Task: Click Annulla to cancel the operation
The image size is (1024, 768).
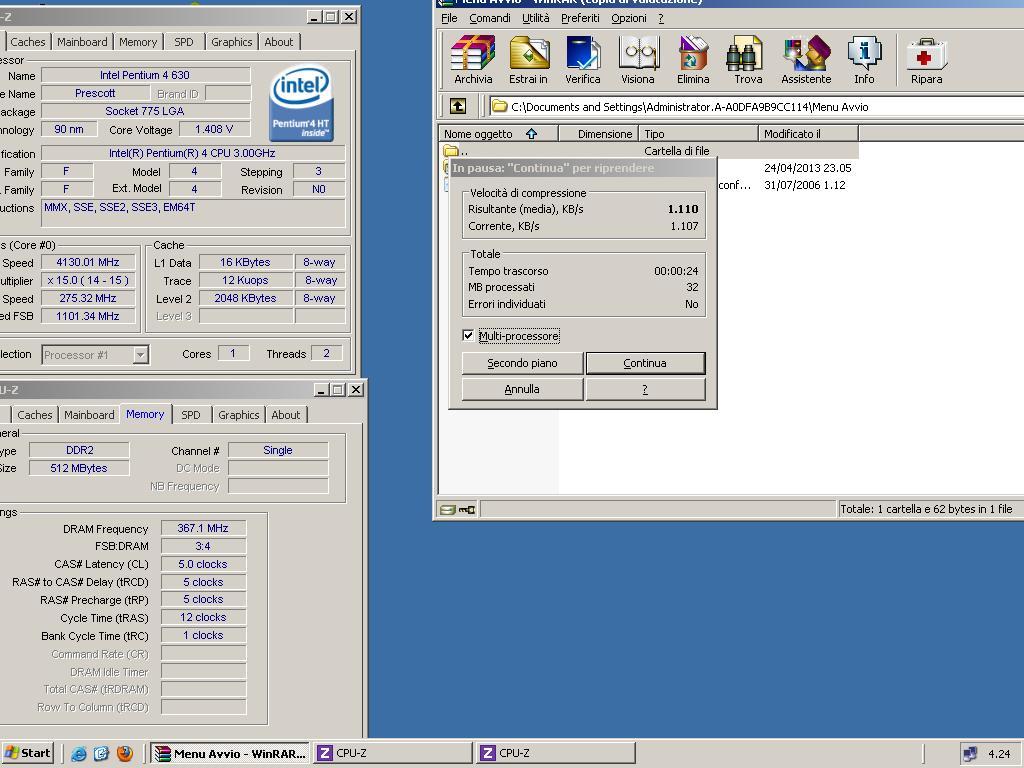Action: click(522, 389)
